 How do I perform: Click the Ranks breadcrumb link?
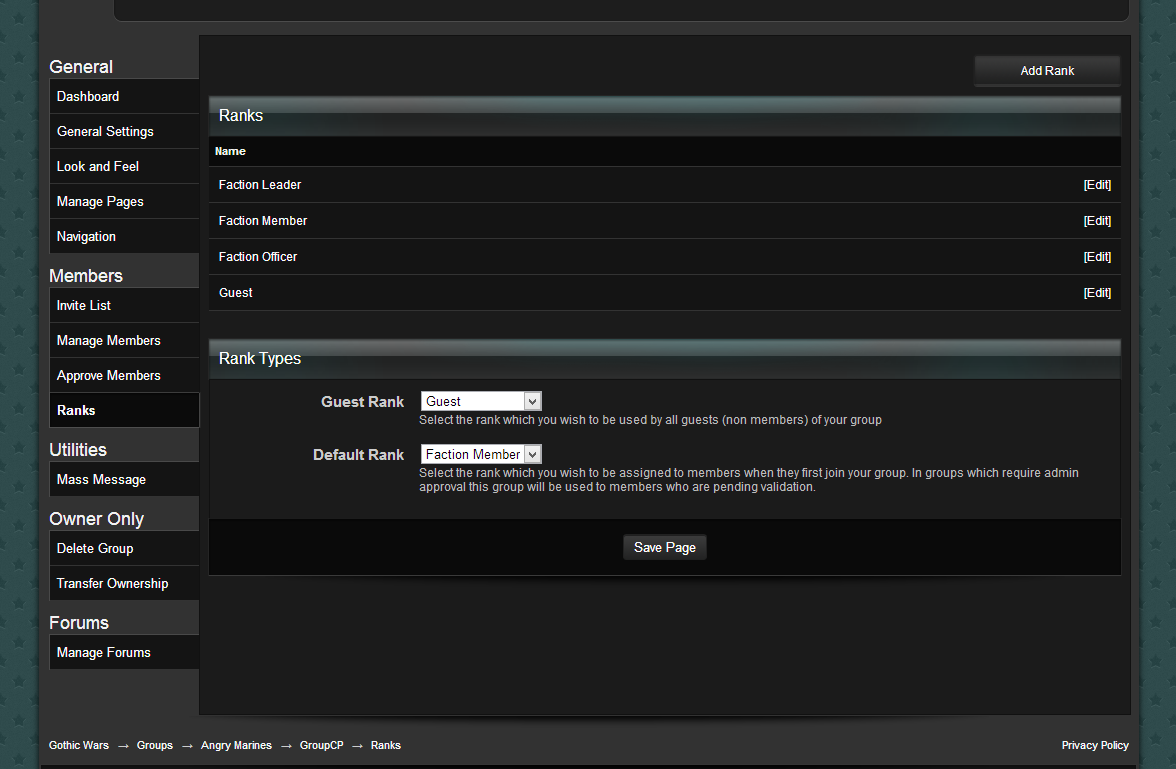tap(386, 745)
